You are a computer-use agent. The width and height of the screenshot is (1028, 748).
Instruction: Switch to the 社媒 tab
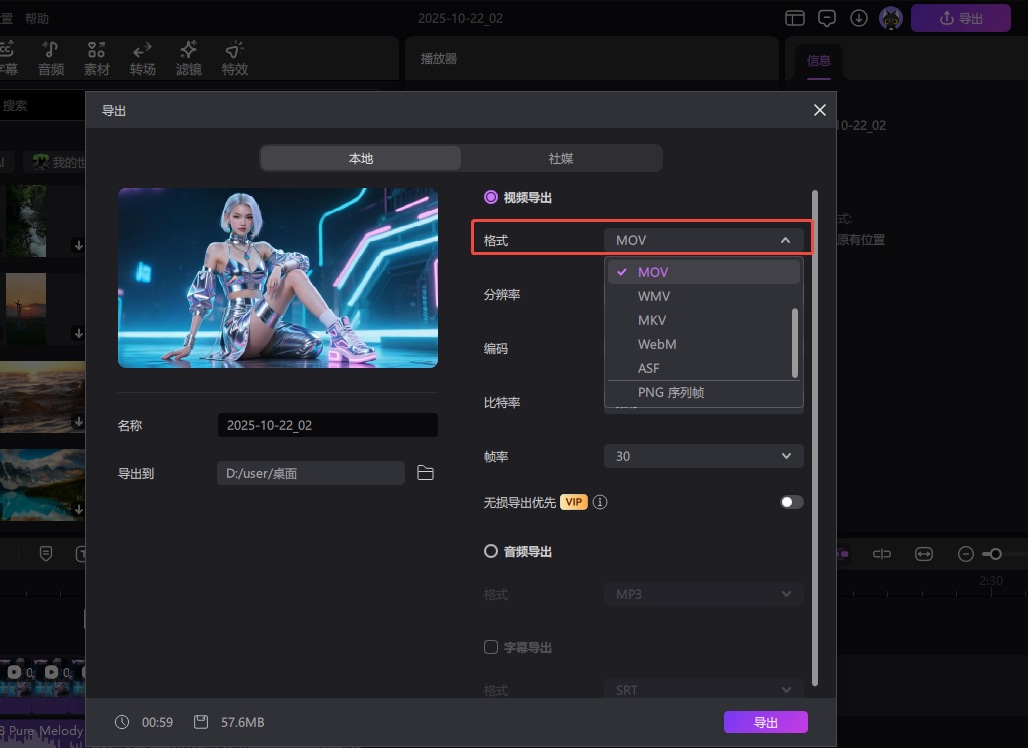point(561,158)
